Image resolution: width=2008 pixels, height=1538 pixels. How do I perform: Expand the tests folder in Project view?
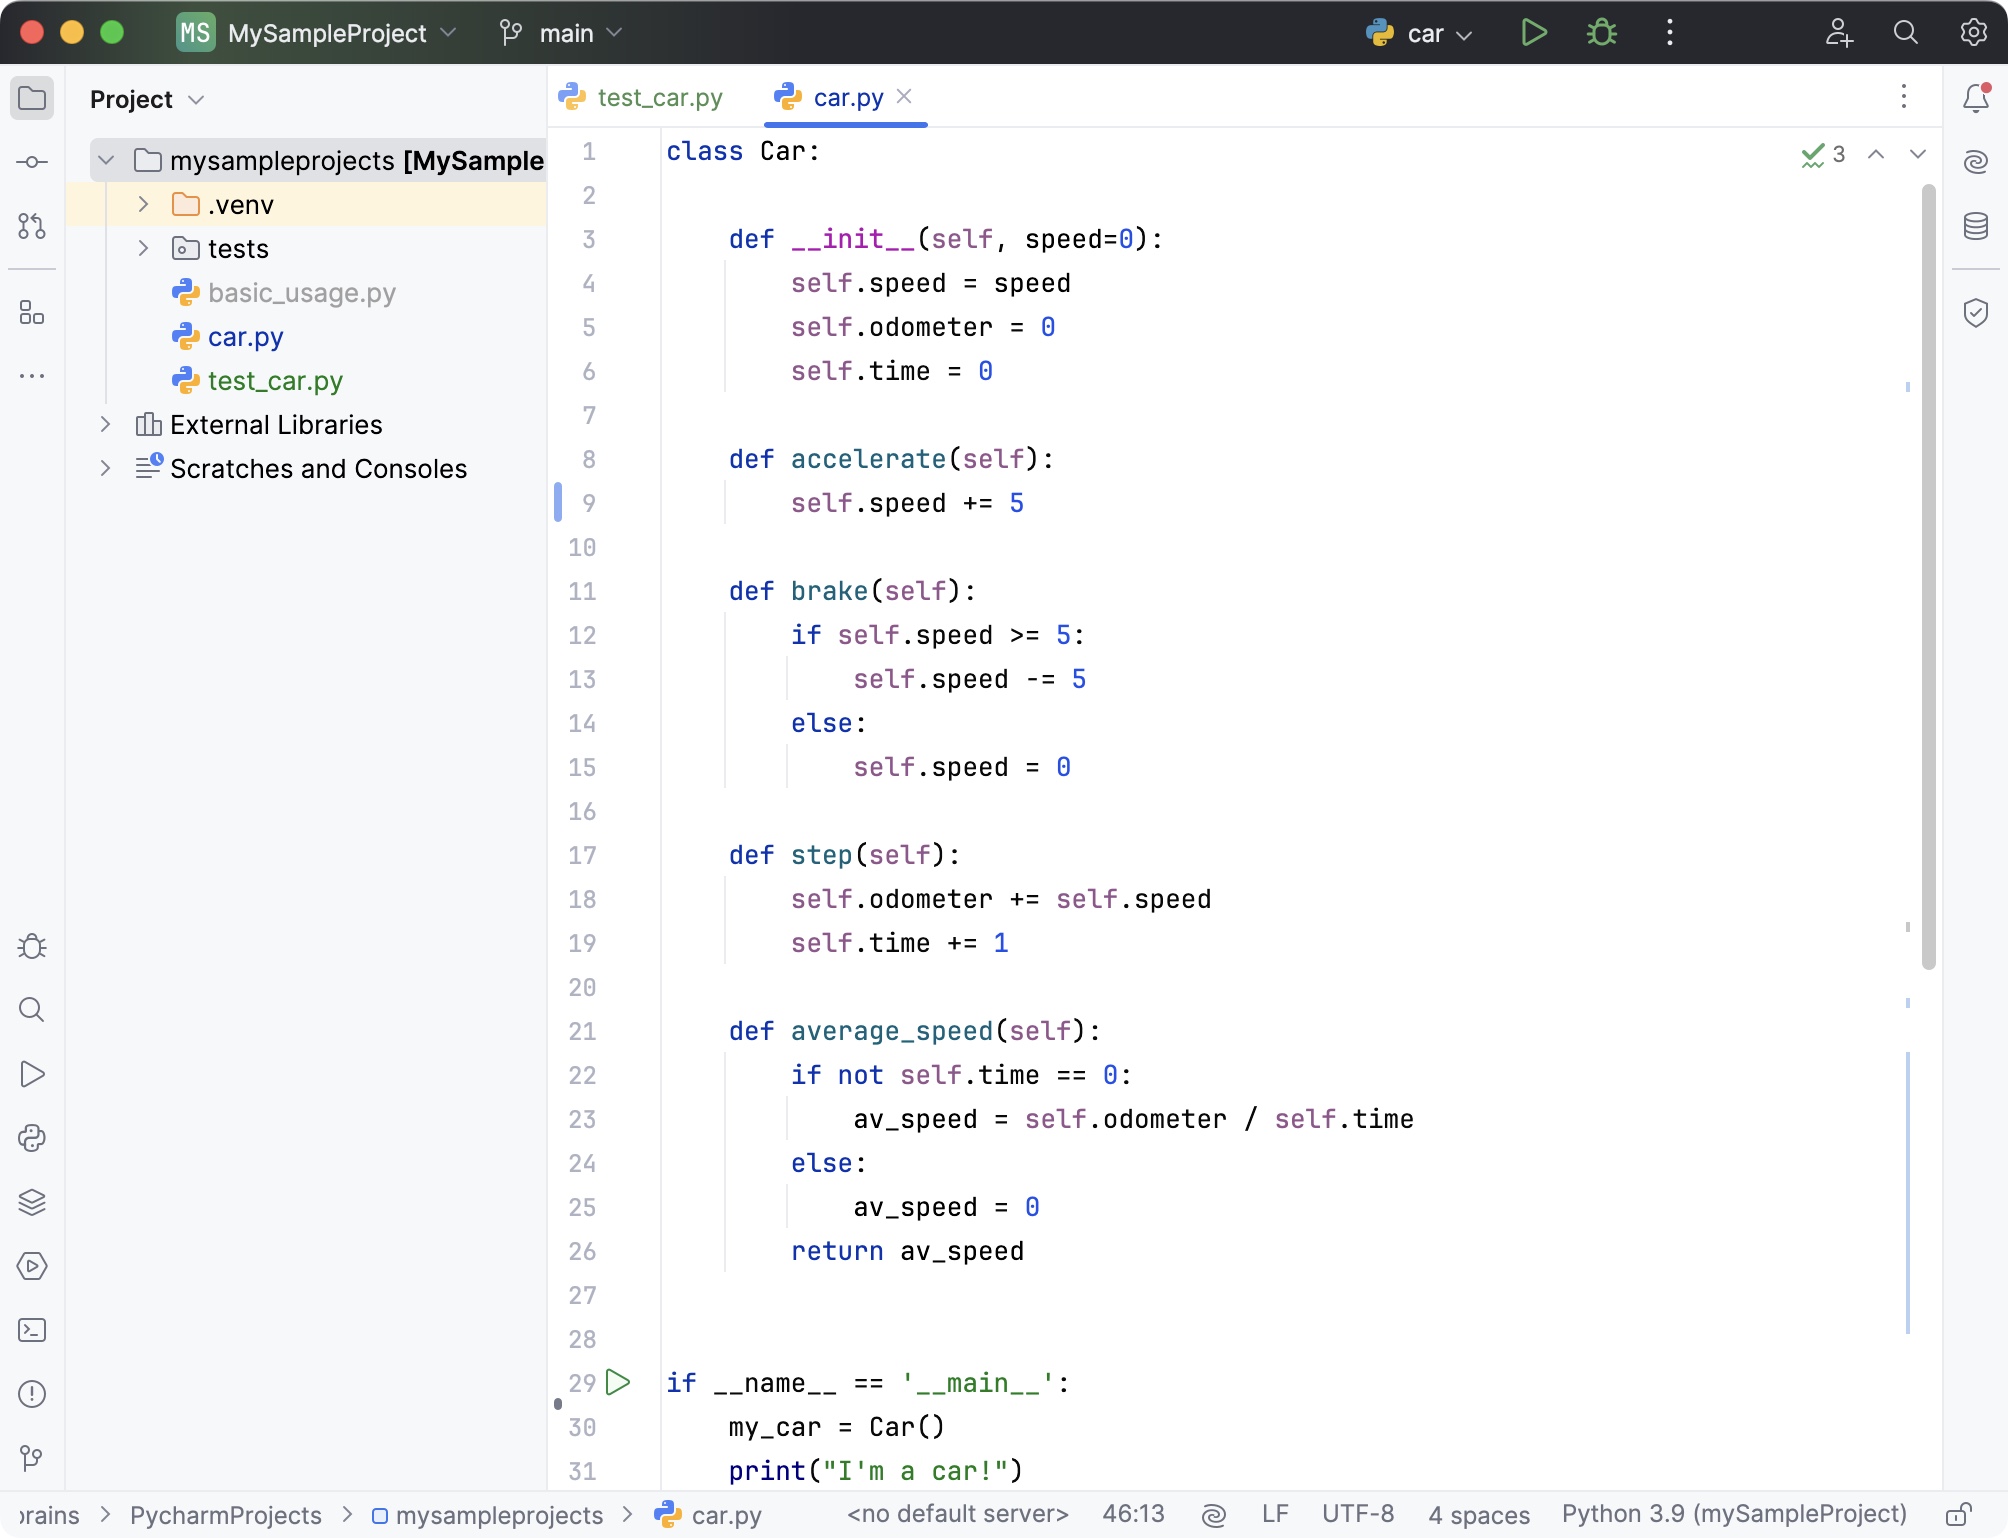[143, 248]
